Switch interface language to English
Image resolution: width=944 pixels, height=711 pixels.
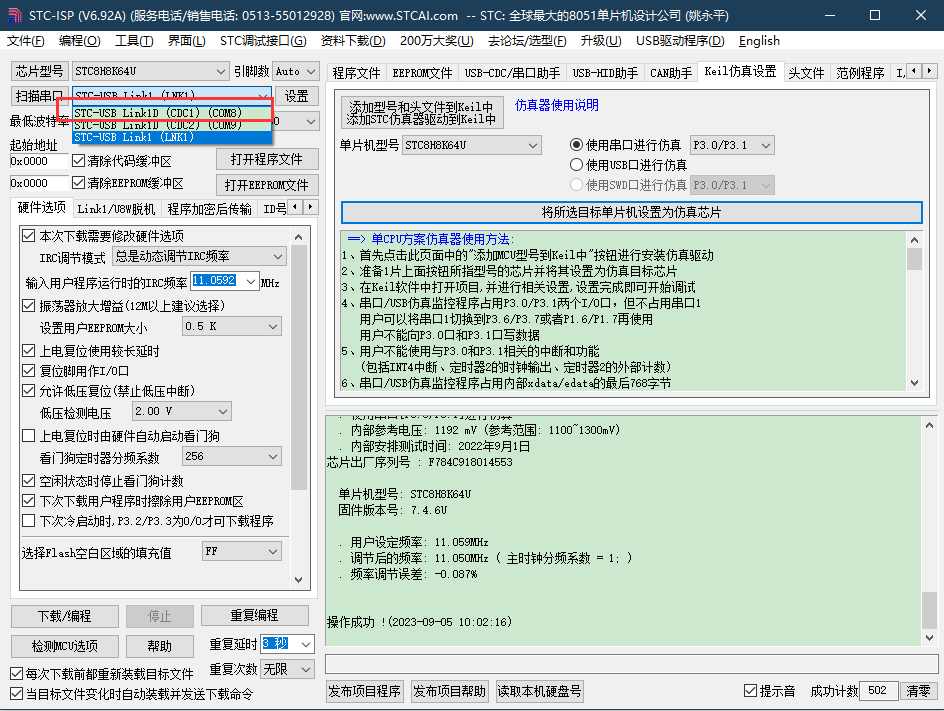759,41
